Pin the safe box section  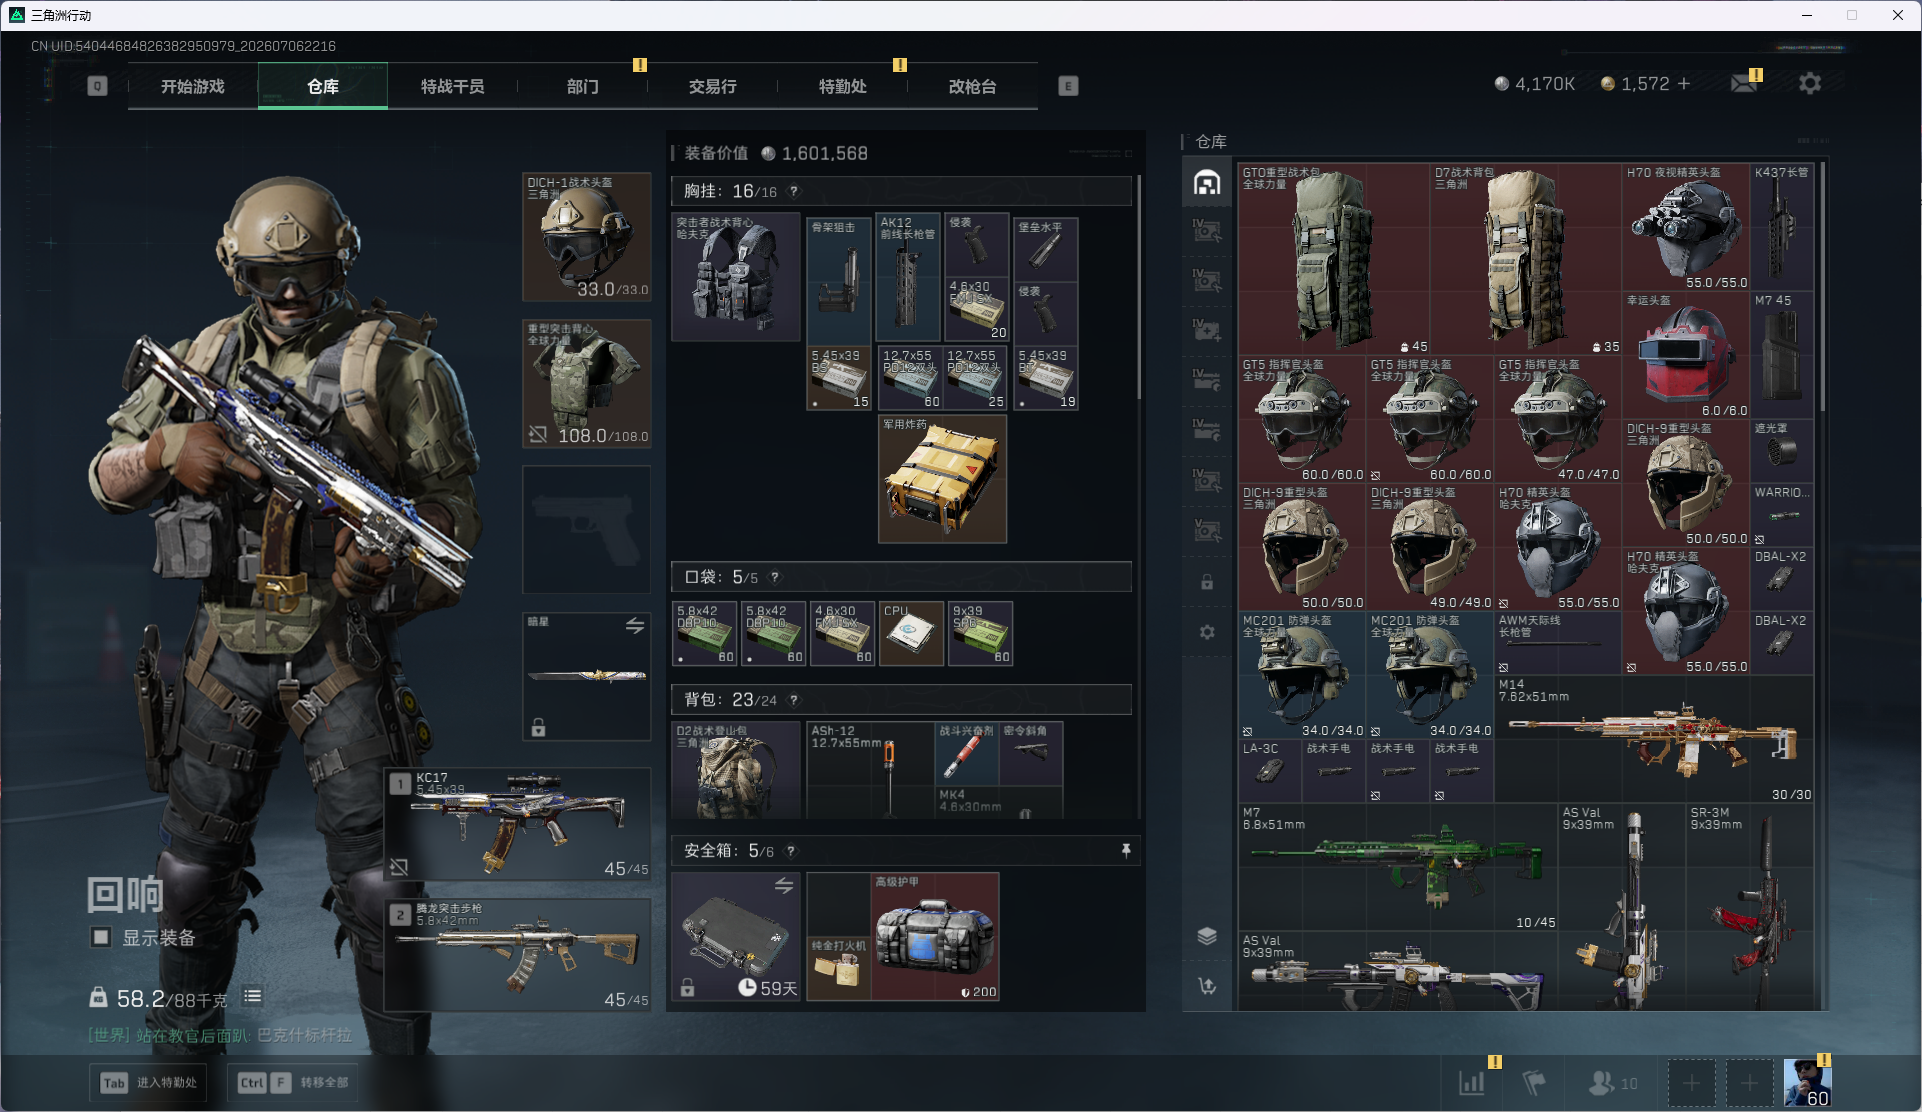pos(1126,850)
